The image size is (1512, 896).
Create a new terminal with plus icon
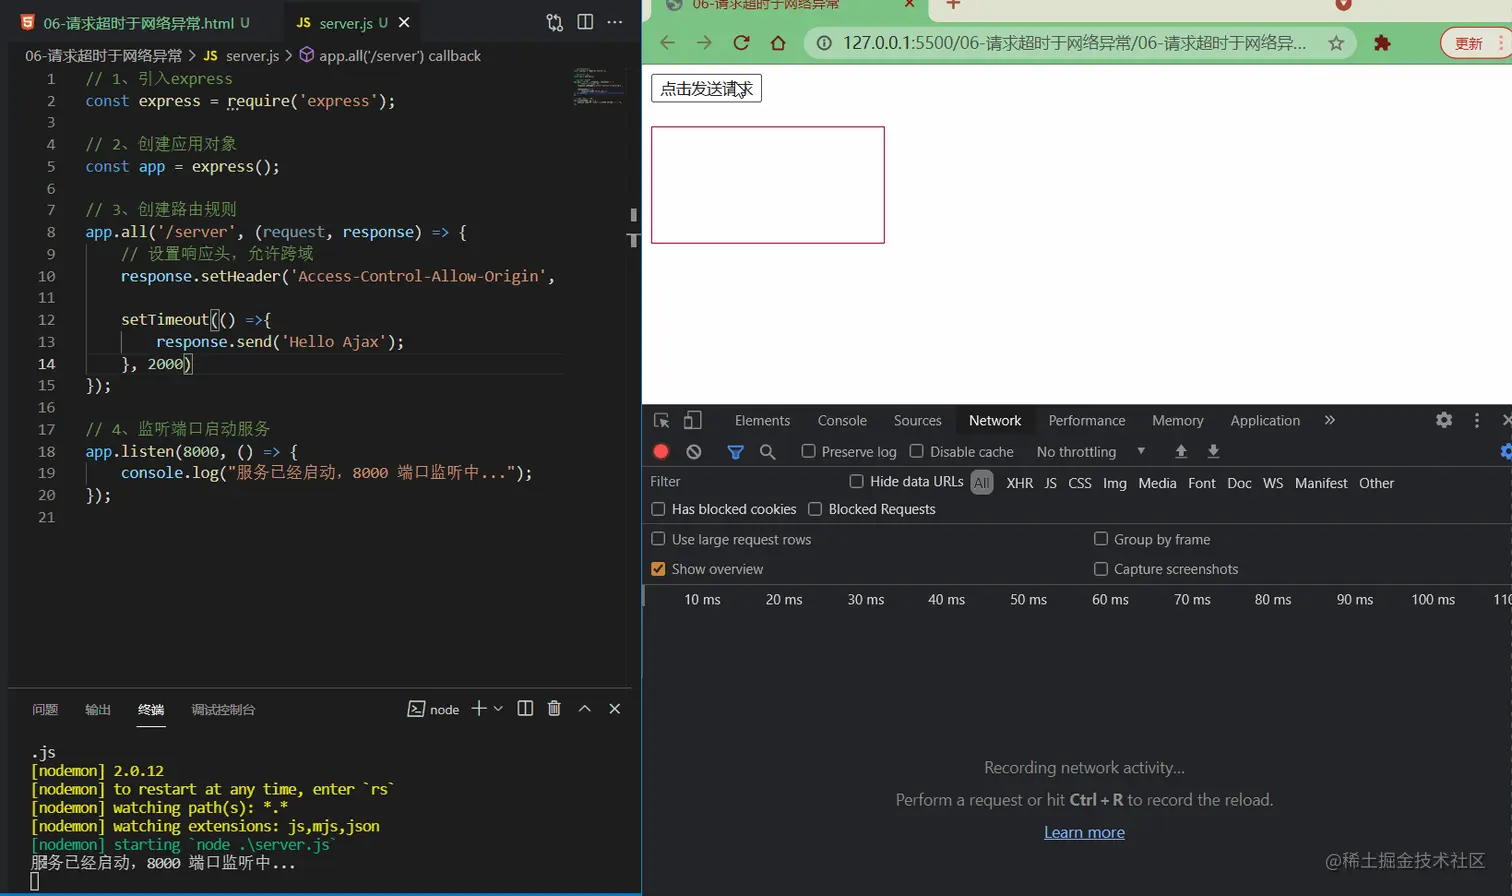point(479,708)
